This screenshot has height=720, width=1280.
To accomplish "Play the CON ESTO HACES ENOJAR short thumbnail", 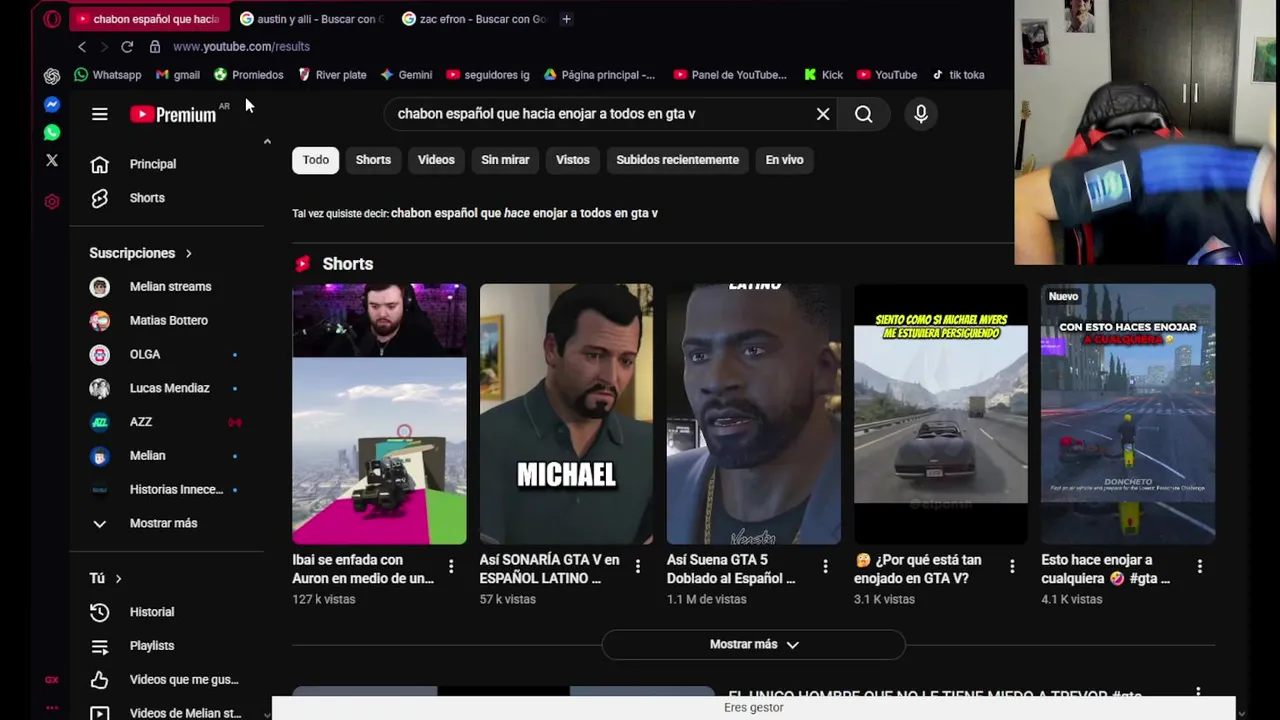I will [1128, 414].
